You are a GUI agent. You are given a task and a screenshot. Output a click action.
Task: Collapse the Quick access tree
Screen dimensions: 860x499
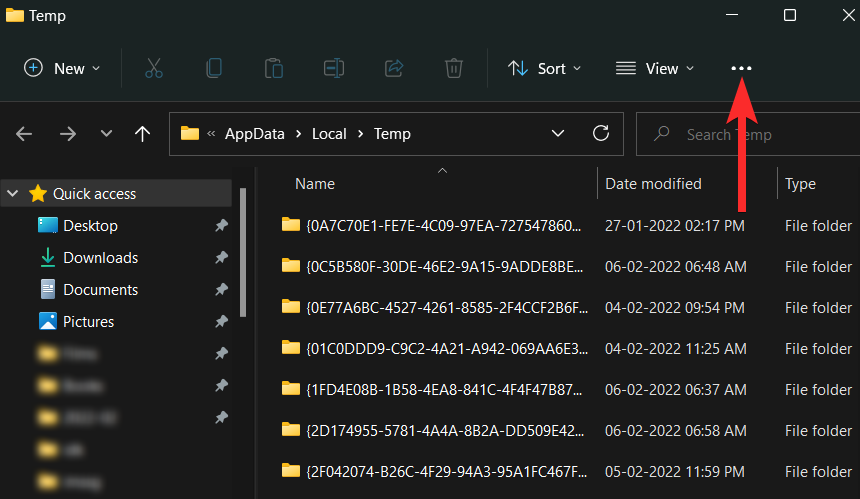tap(13, 194)
